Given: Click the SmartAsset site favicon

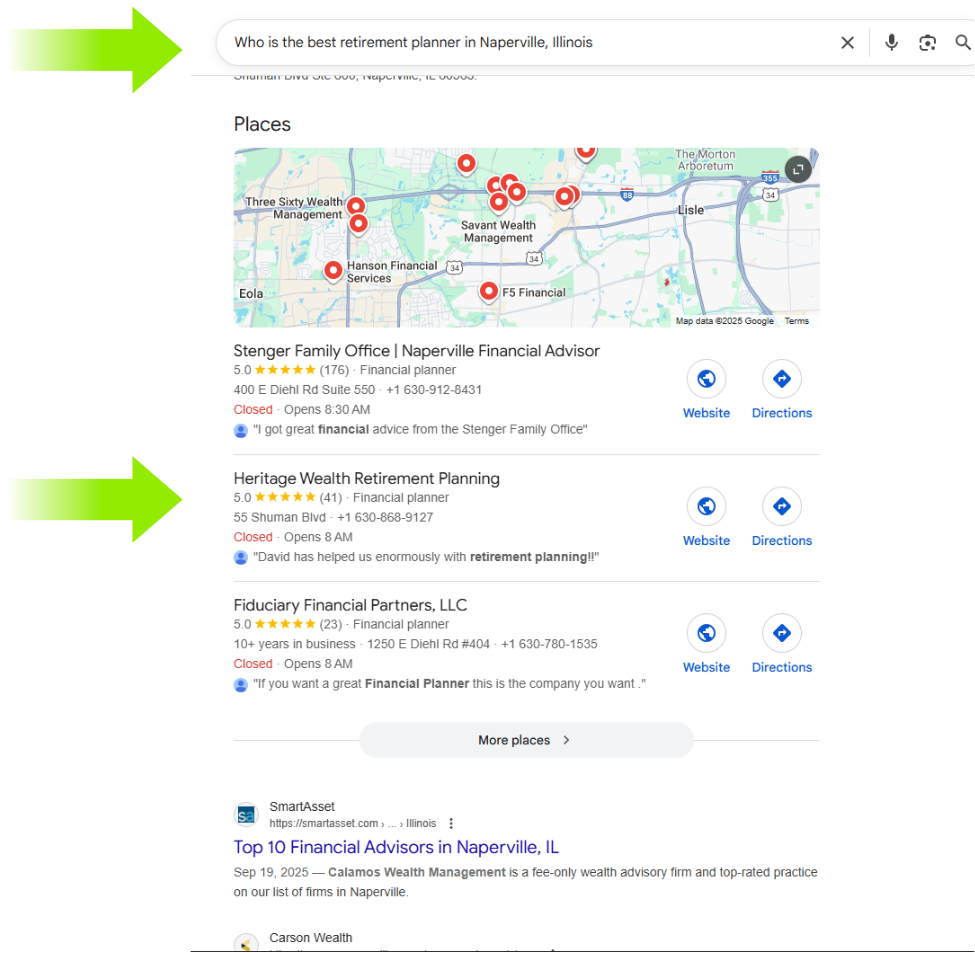Looking at the screenshot, I should (246, 814).
